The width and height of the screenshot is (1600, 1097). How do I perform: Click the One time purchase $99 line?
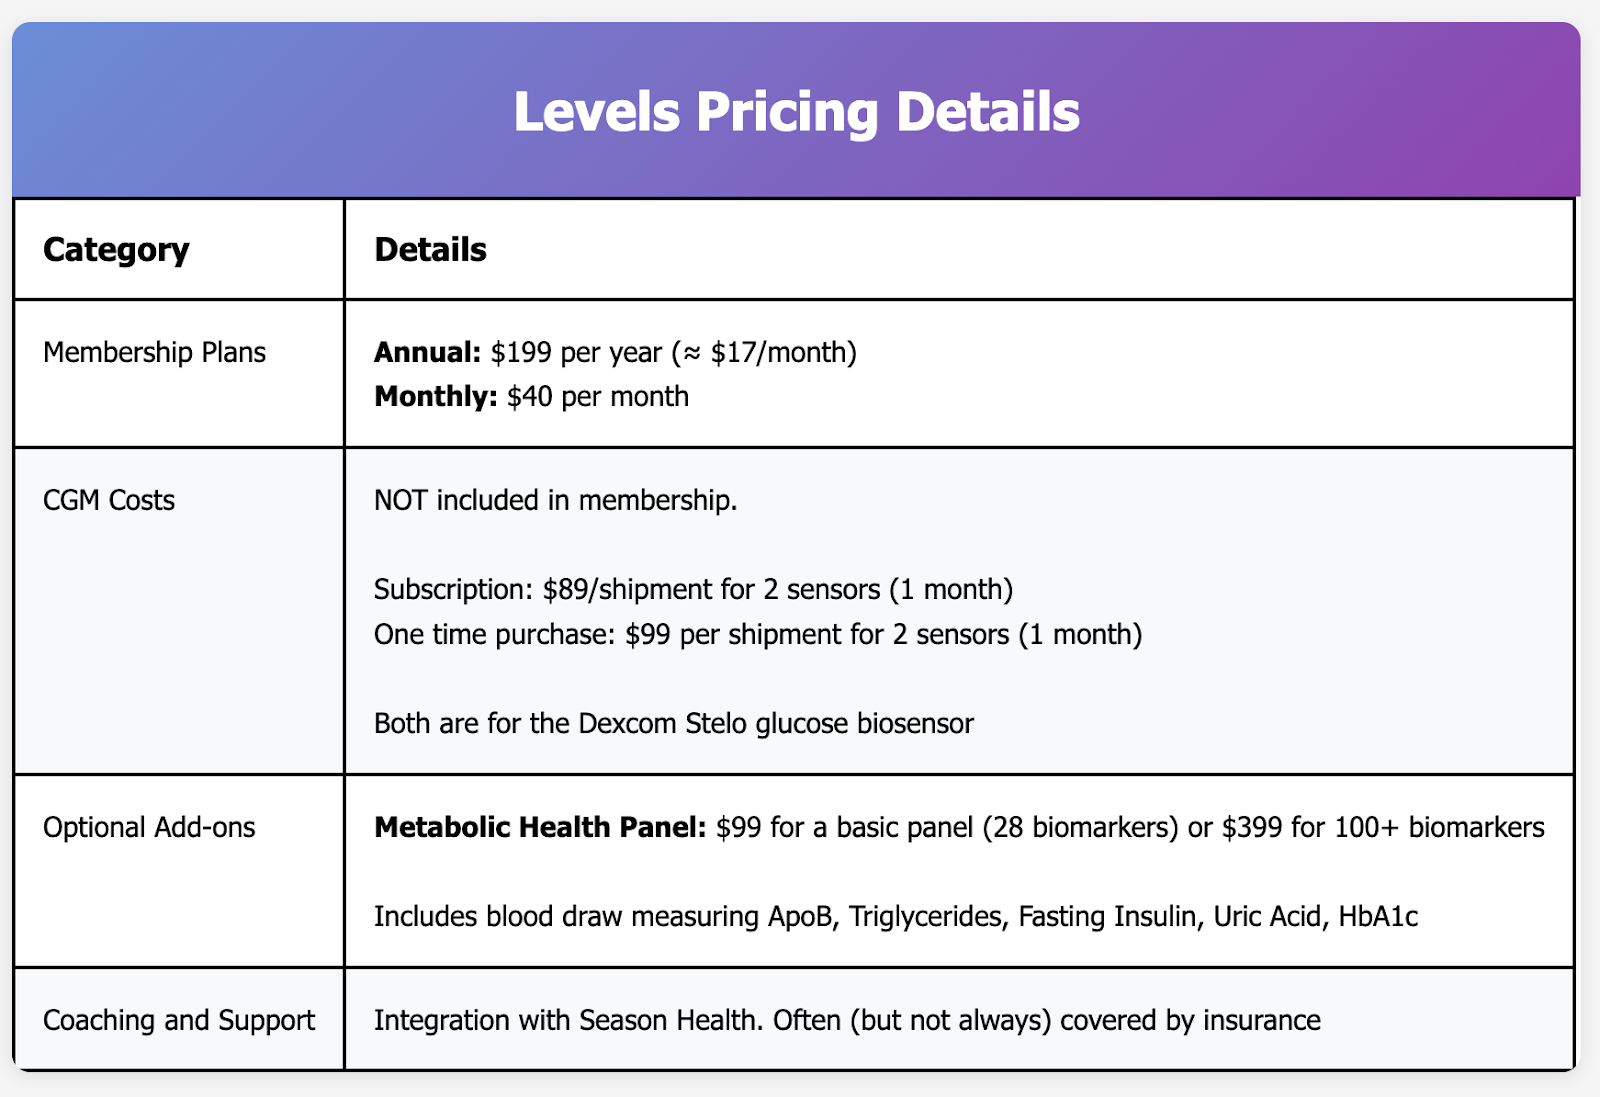point(757,634)
